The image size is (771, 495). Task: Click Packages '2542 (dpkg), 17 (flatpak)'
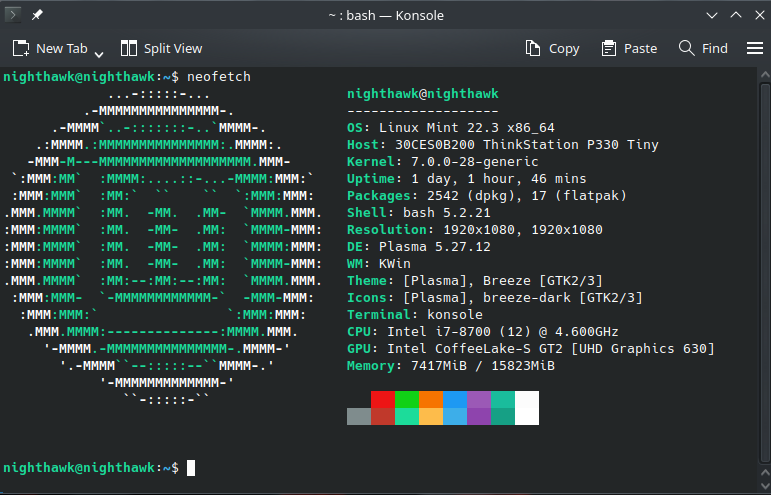tap(527, 196)
